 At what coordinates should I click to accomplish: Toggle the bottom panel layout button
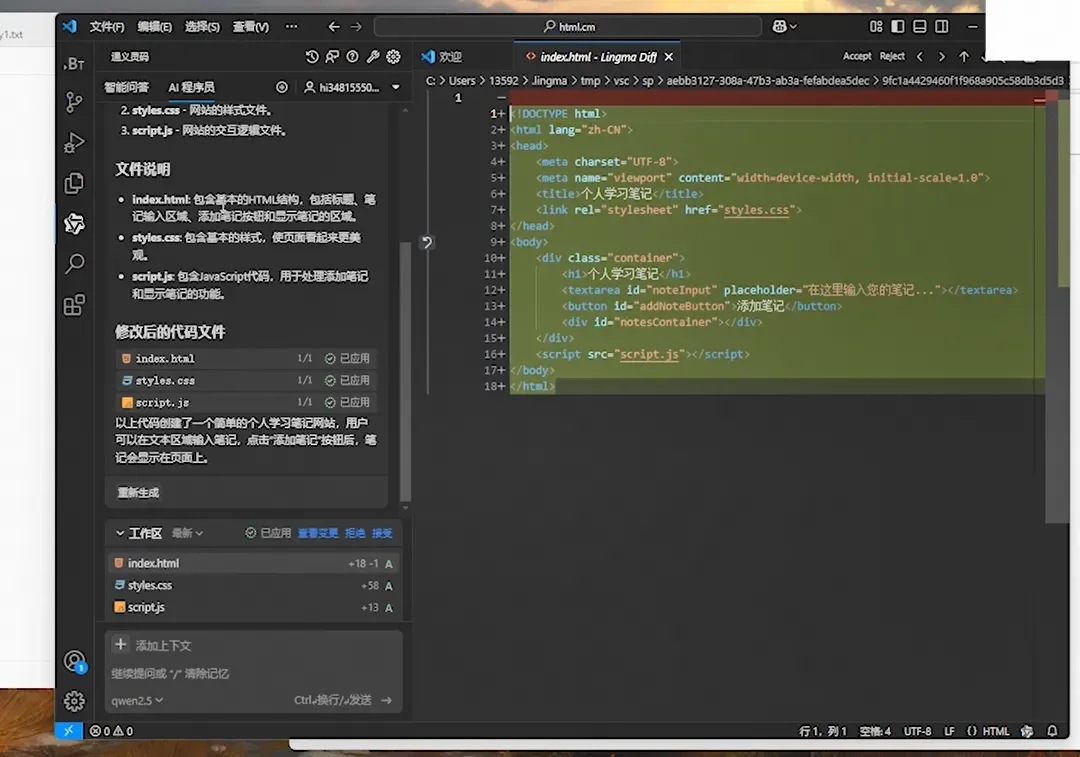(x=919, y=27)
